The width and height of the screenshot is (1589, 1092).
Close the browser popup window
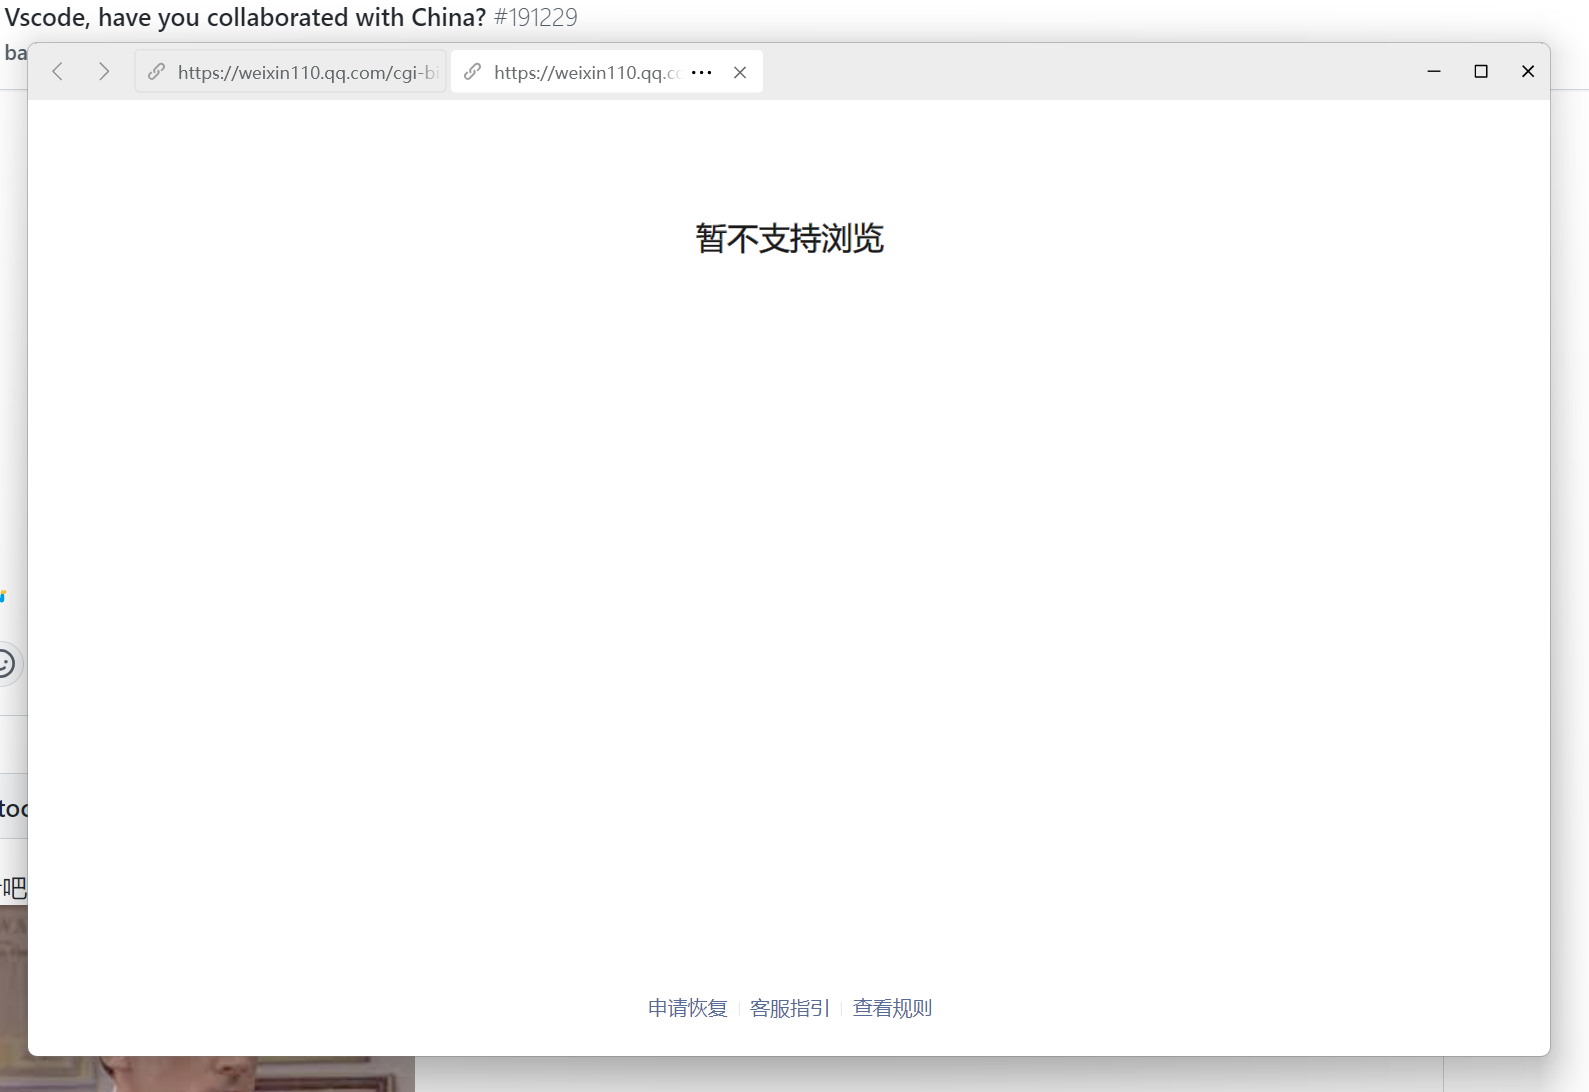(x=1528, y=71)
